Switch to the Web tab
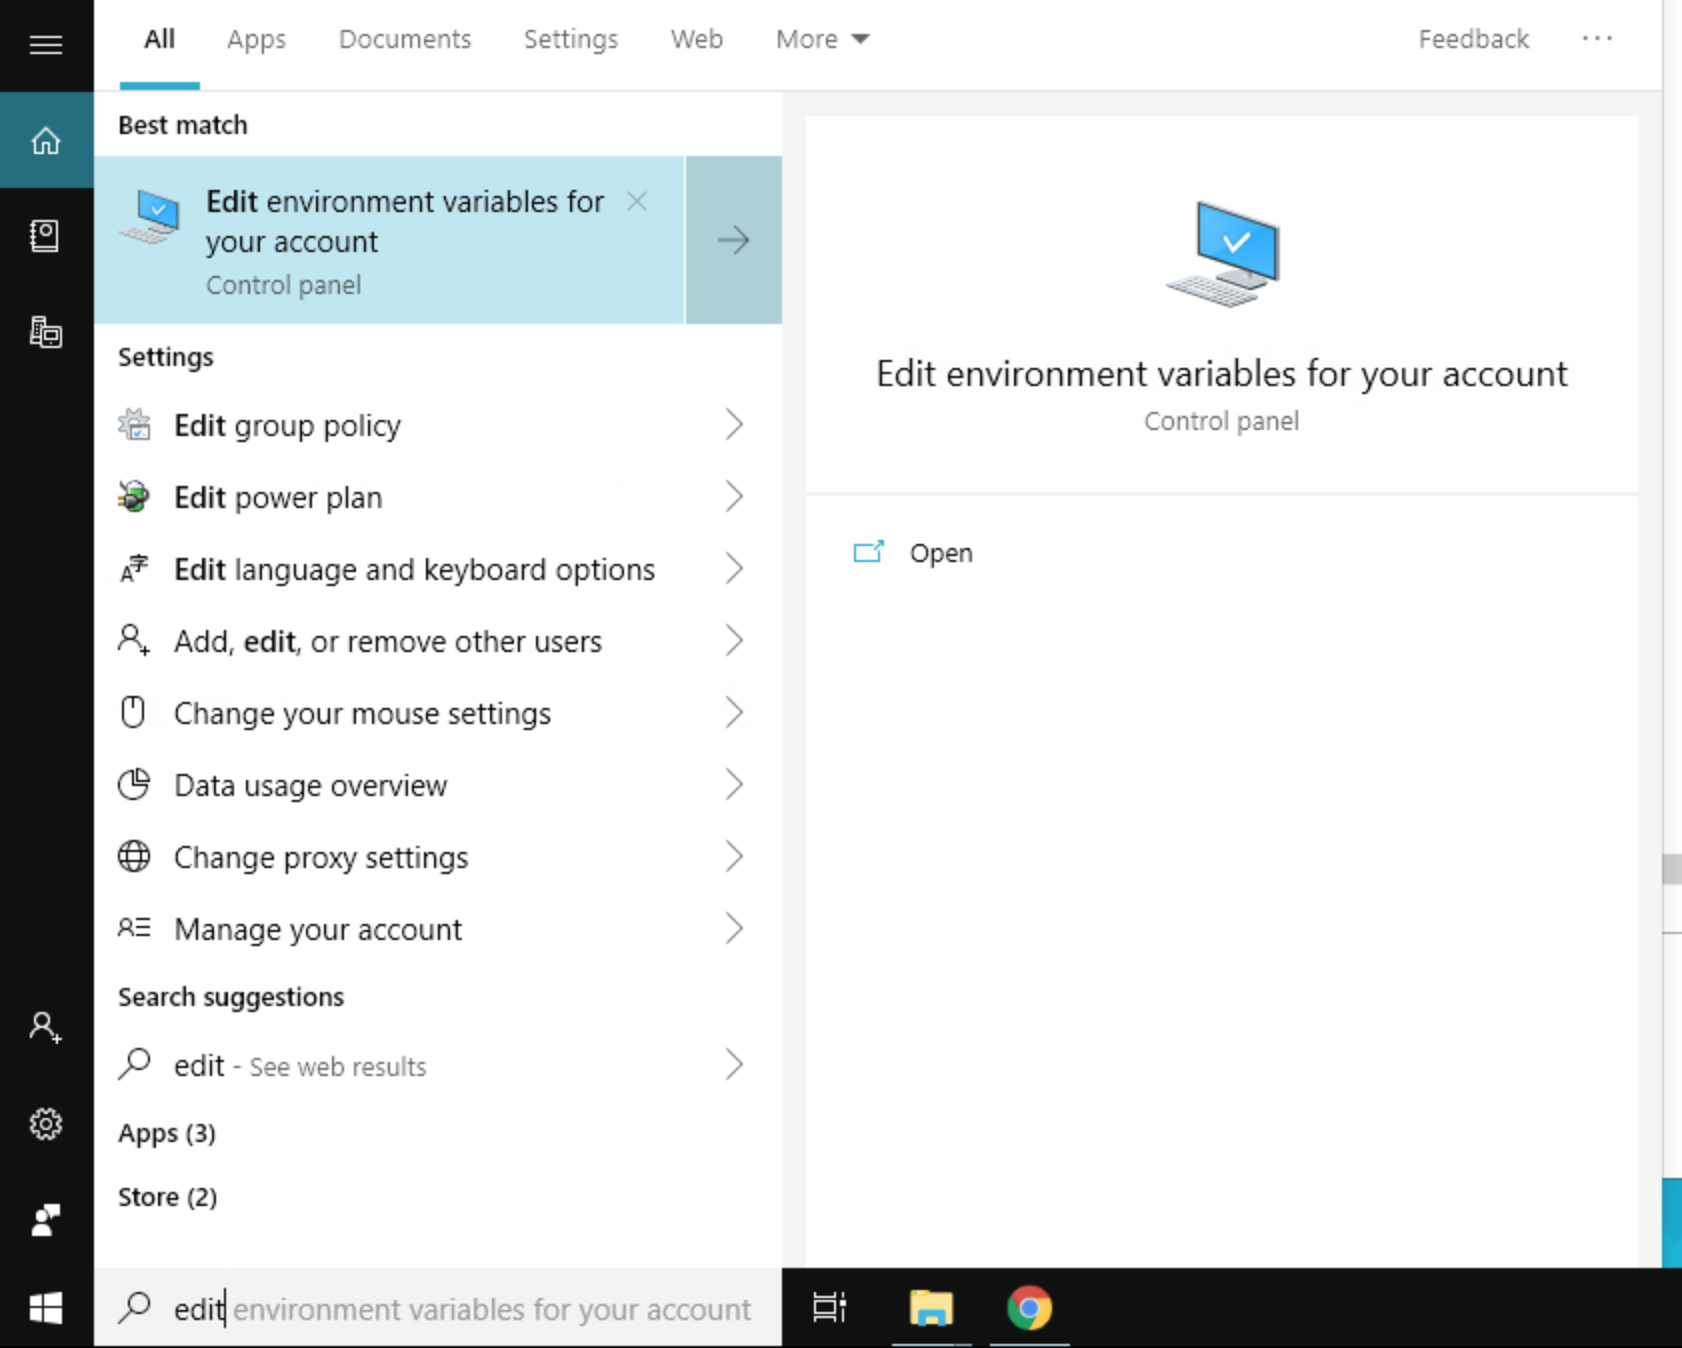The height and width of the screenshot is (1348, 1682). coord(696,39)
